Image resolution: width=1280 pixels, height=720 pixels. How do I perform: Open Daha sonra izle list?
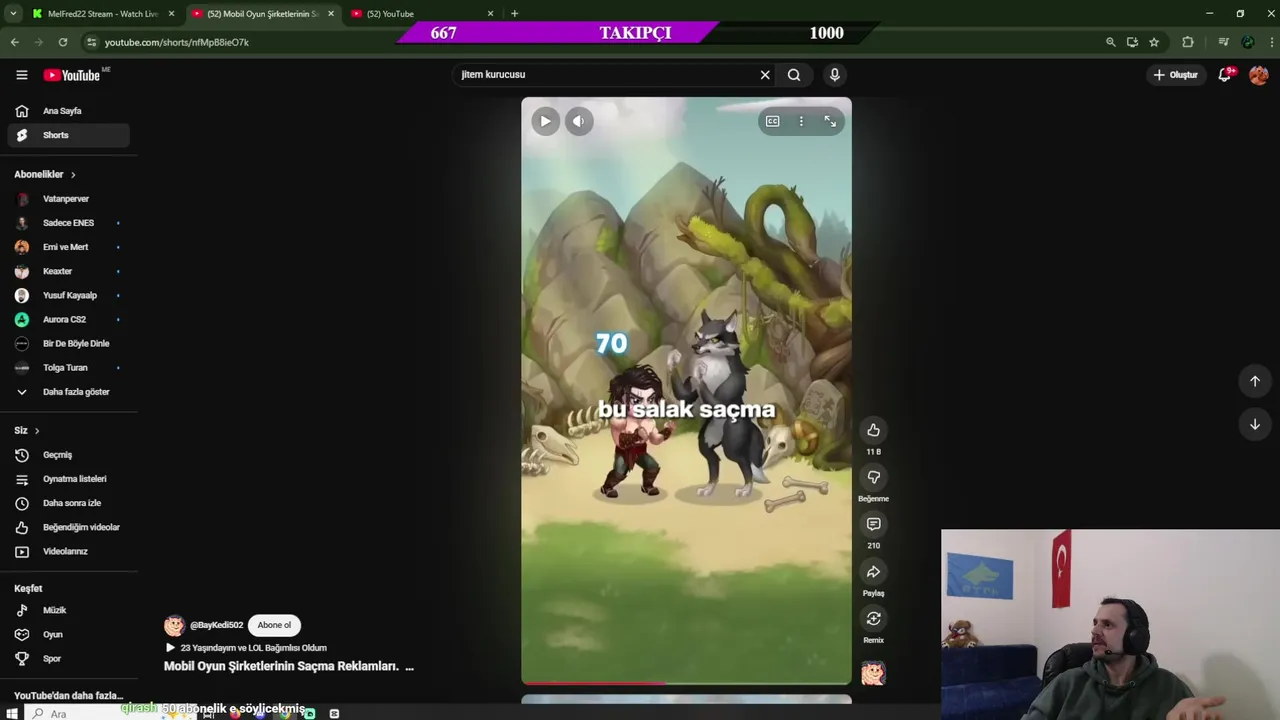tap(68, 503)
